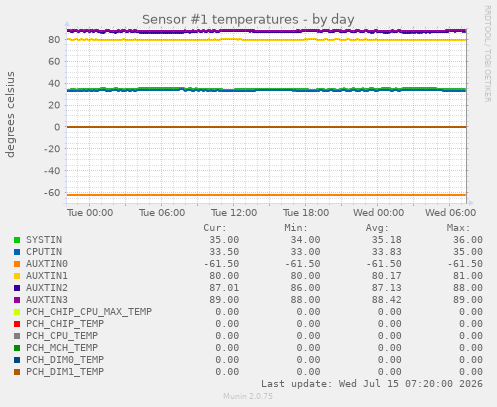This screenshot has width=497, height=407.
Task: Click the graph title 'Sensor #1 temperatures - by day'
Action: pos(248,20)
